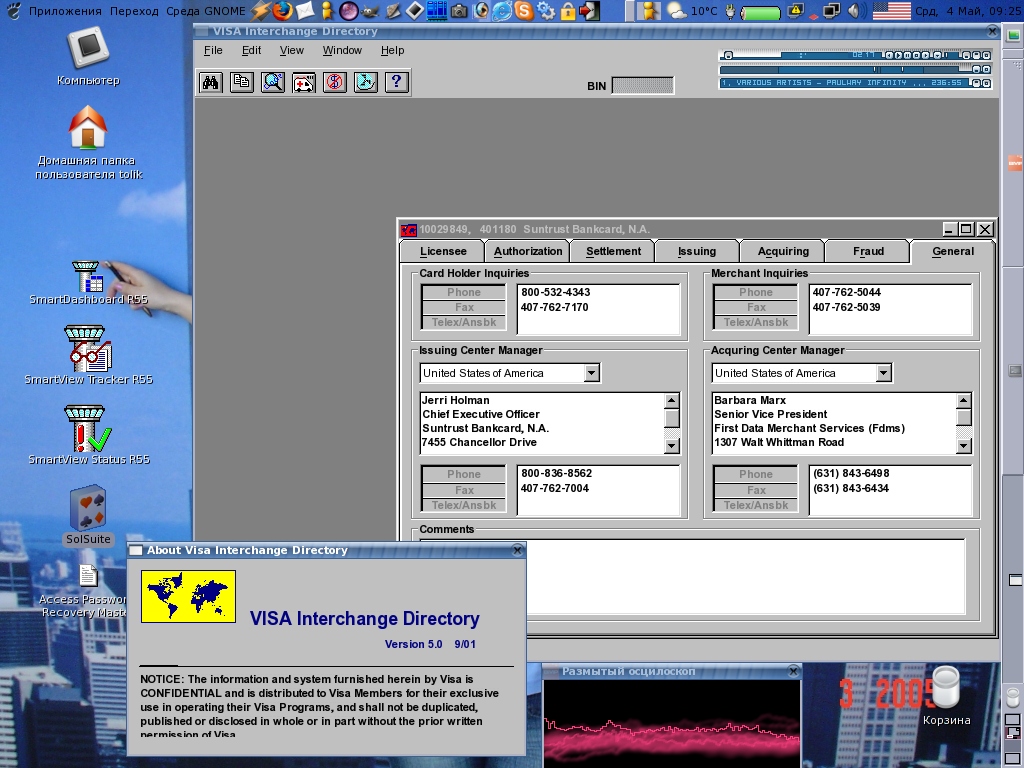Launch GIMP from the top panel
This screenshot has height=768, width=1024.
point(370,11)
